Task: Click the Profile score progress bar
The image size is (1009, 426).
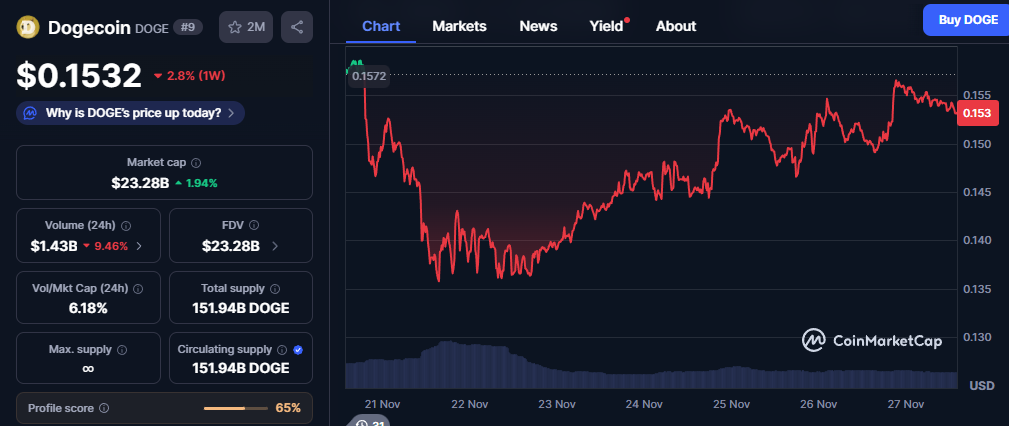Action: click(x=235, y=408)
